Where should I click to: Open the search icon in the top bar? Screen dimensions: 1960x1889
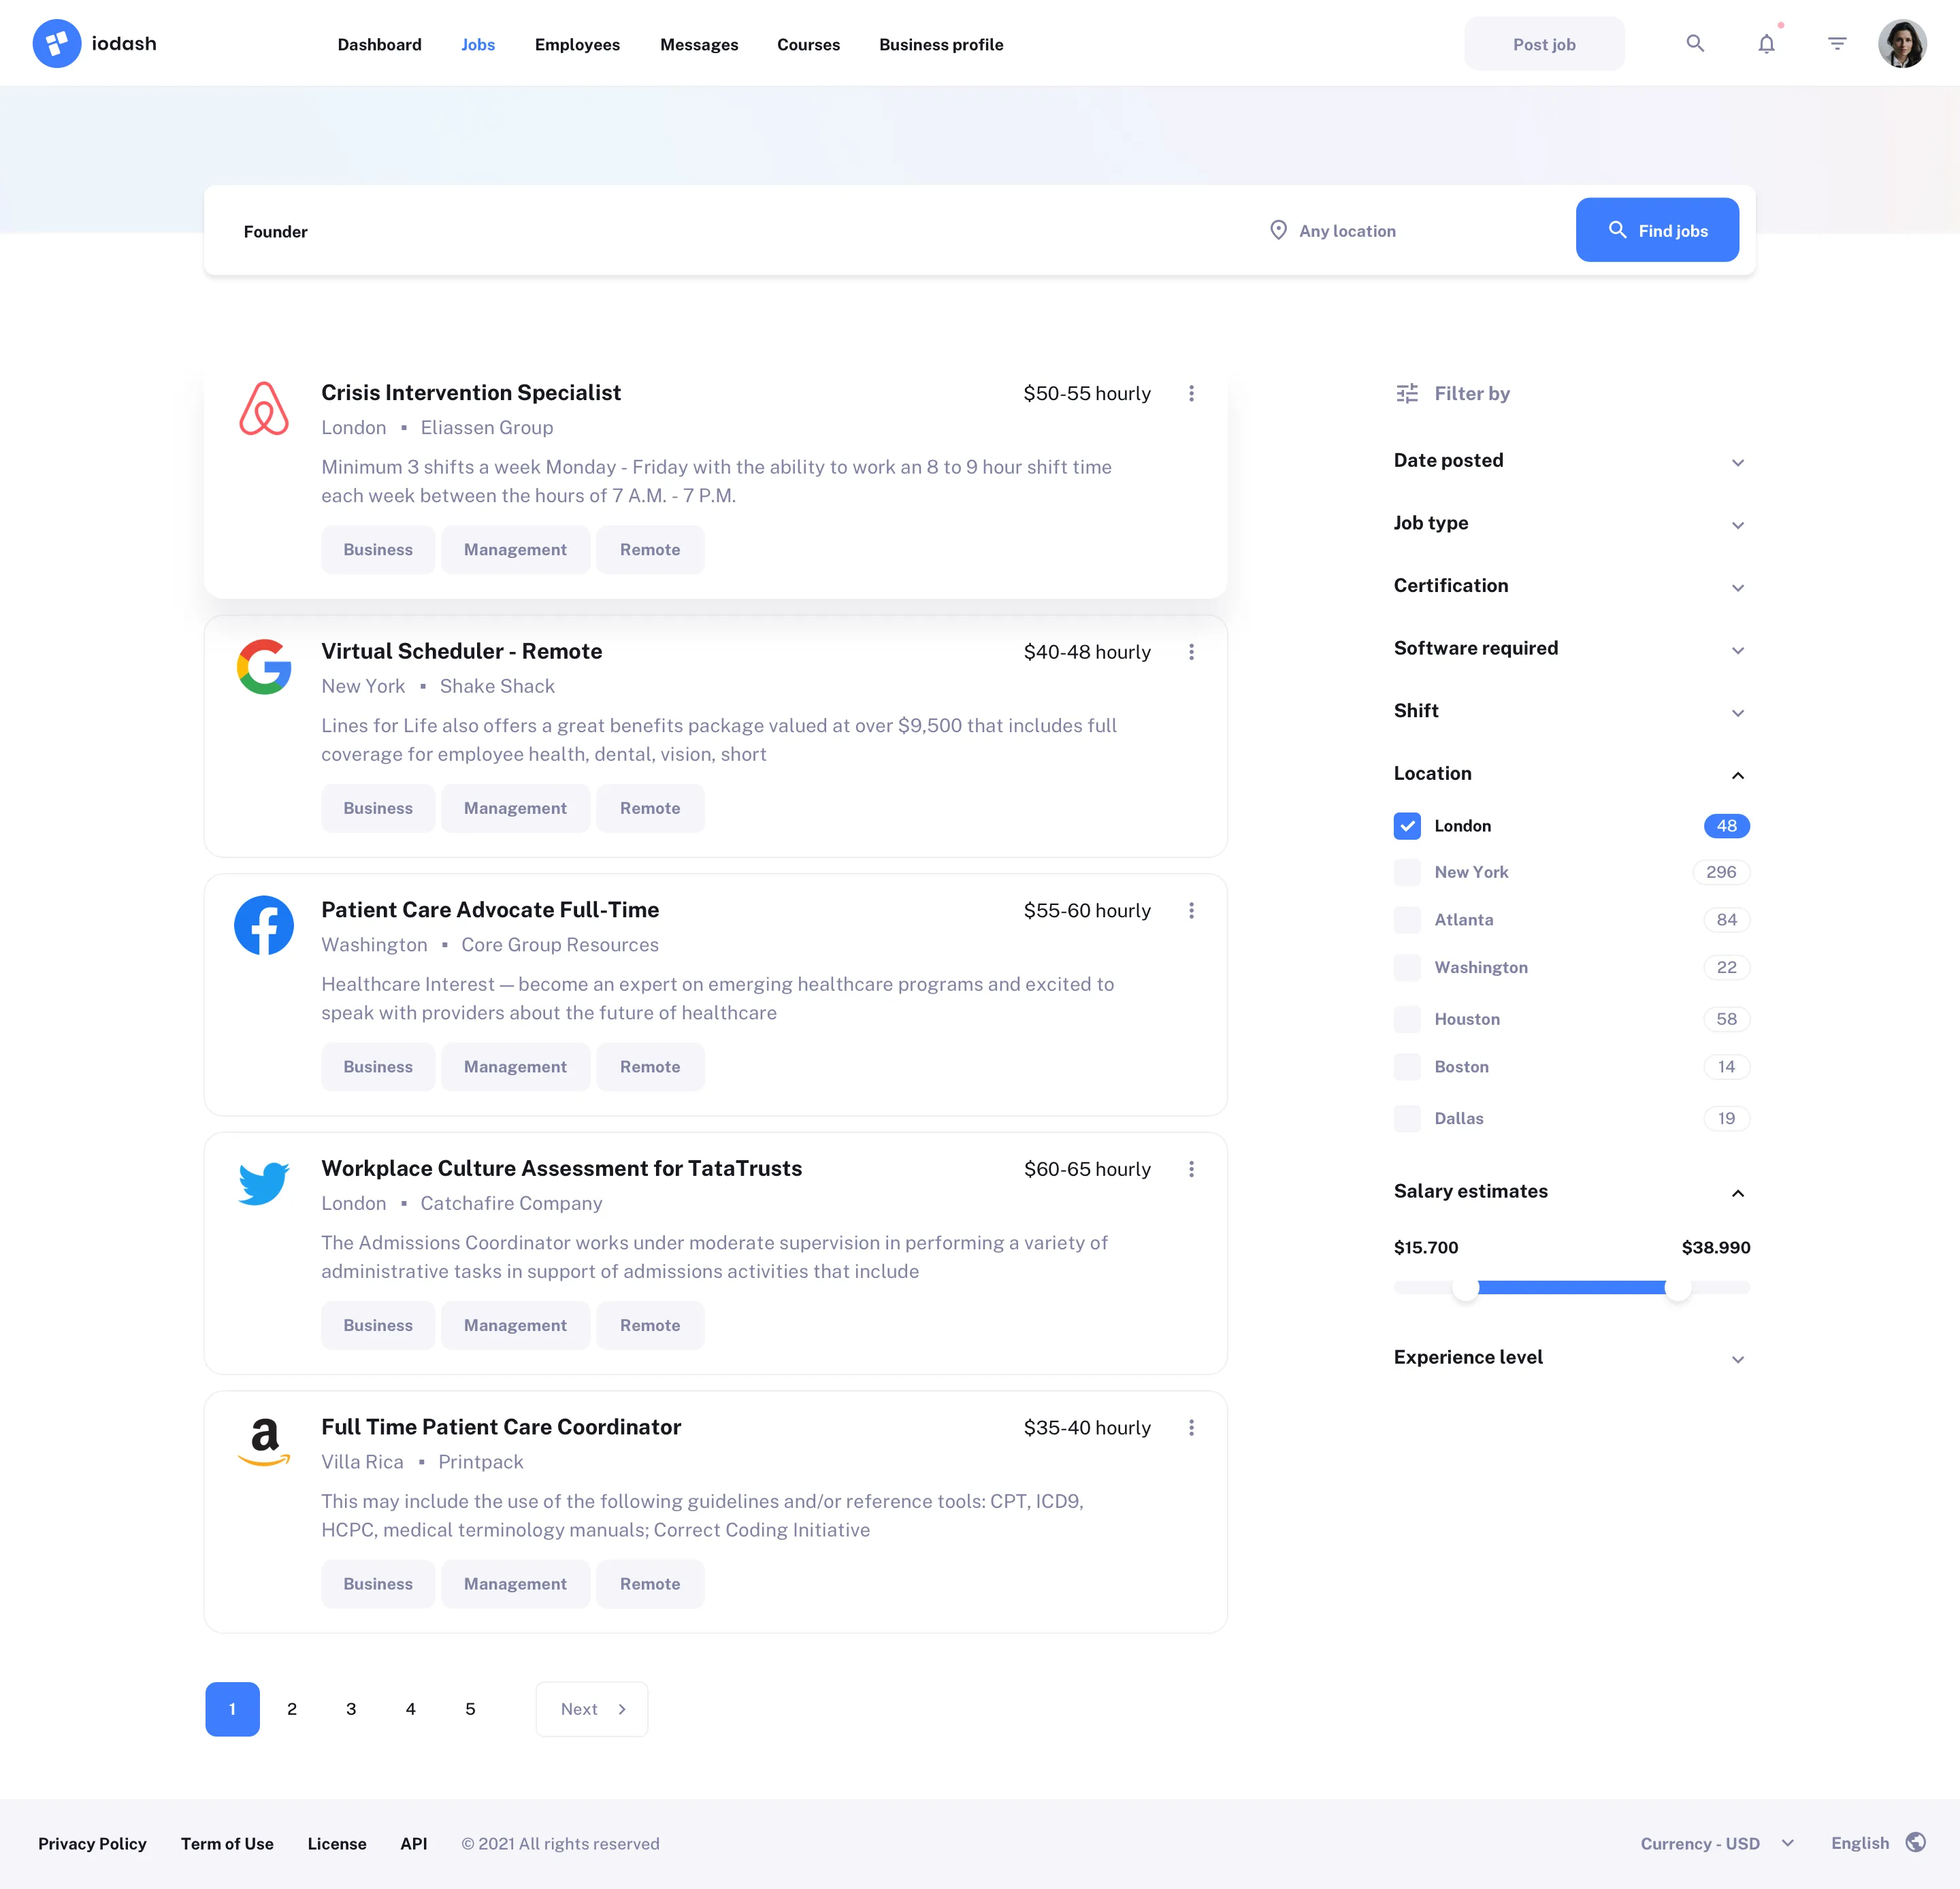tap(1696, 43)
